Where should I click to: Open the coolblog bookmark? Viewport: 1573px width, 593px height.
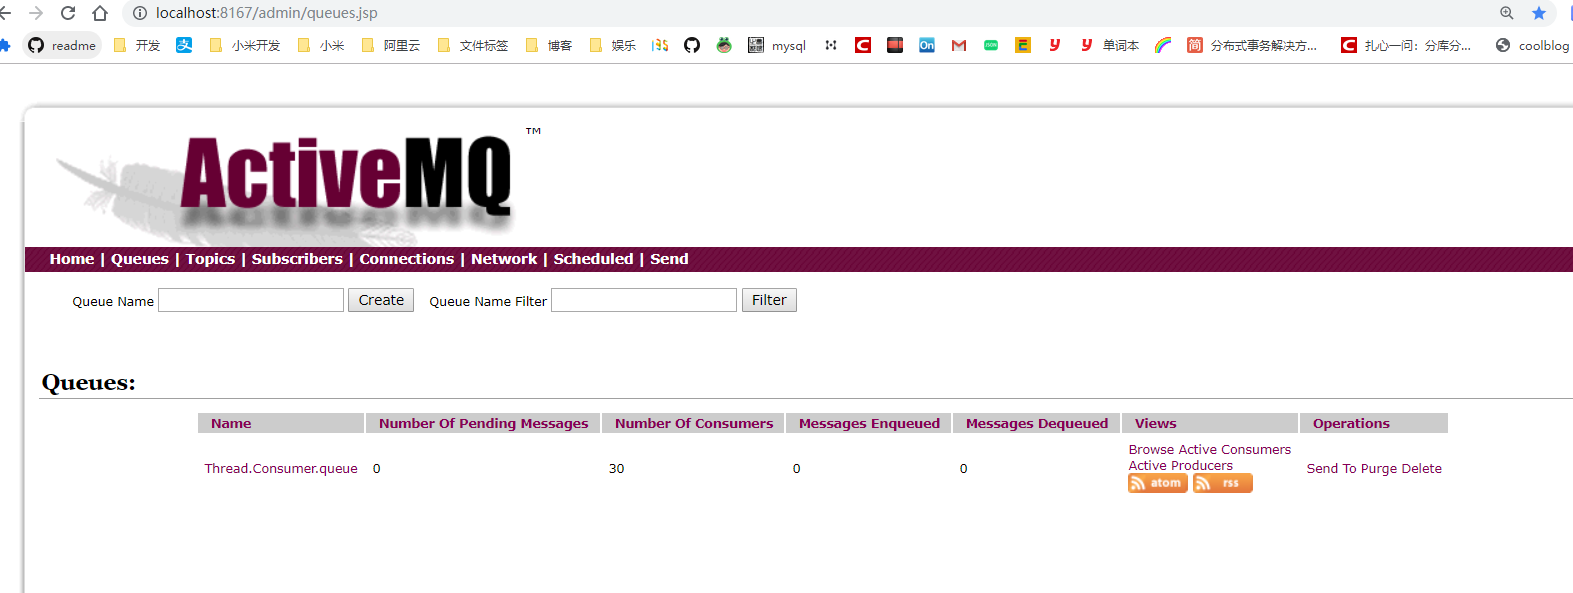[x=1532, y=45]
